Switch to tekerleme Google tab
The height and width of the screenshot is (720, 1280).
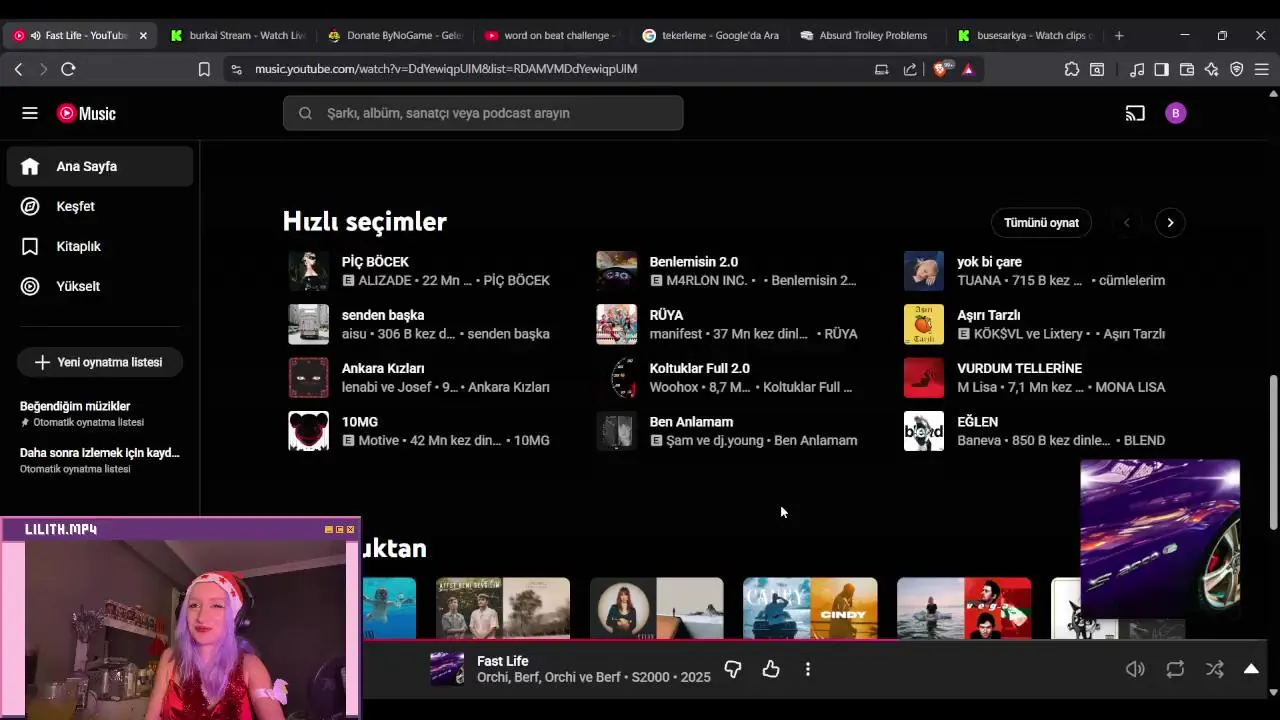click(x=710, y=35)
